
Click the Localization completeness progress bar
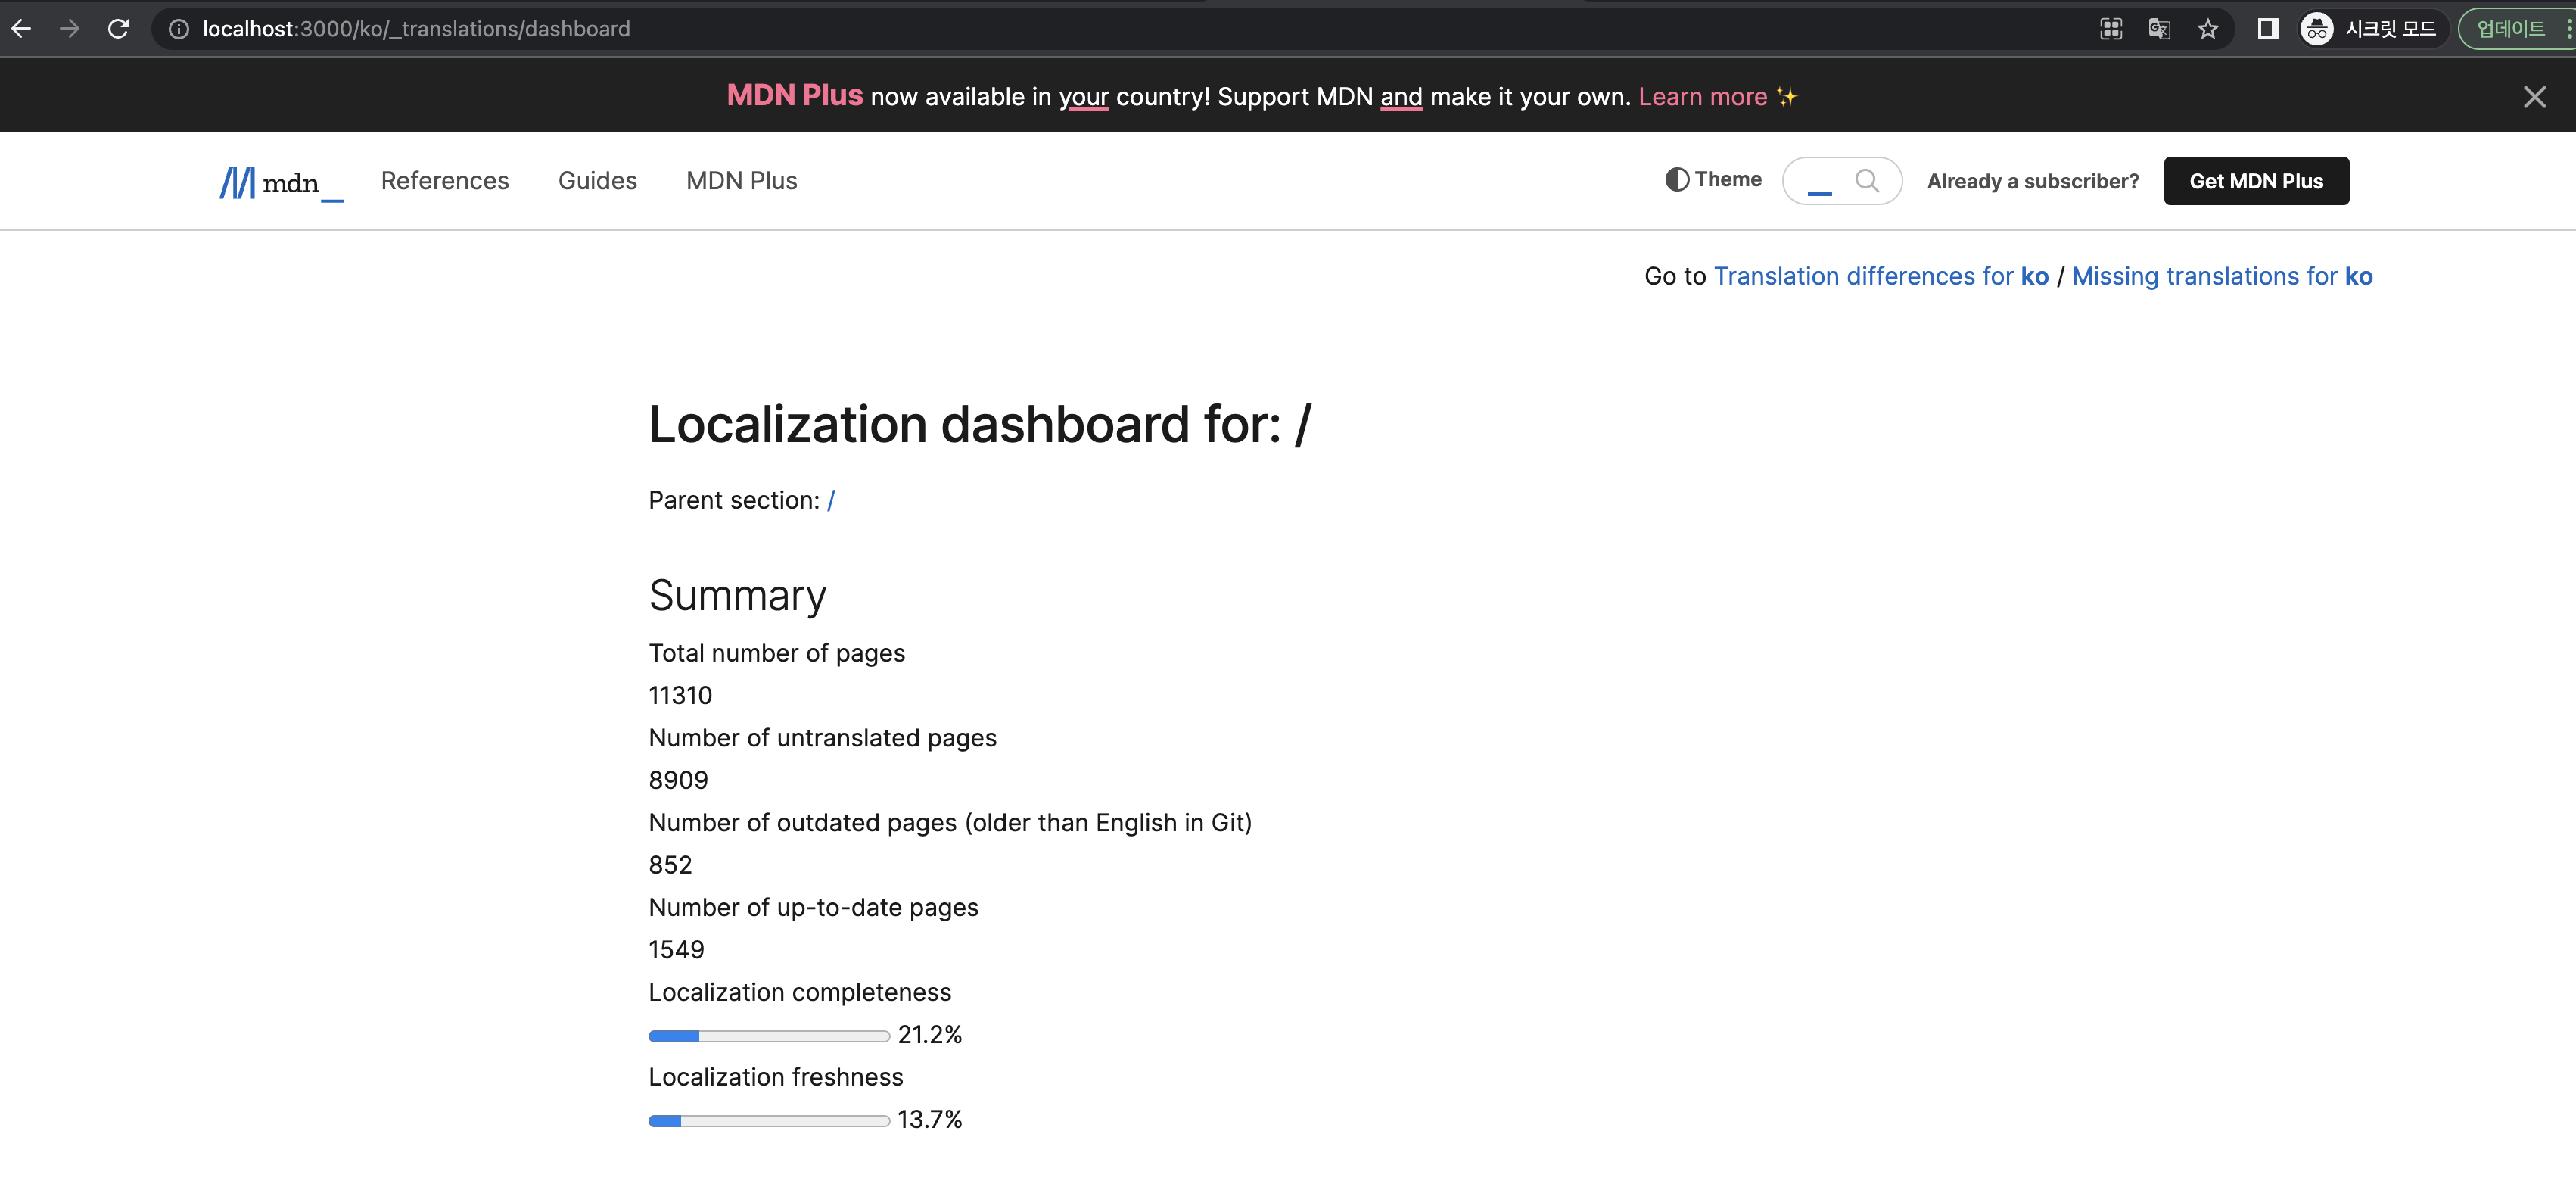point(768,1036)
